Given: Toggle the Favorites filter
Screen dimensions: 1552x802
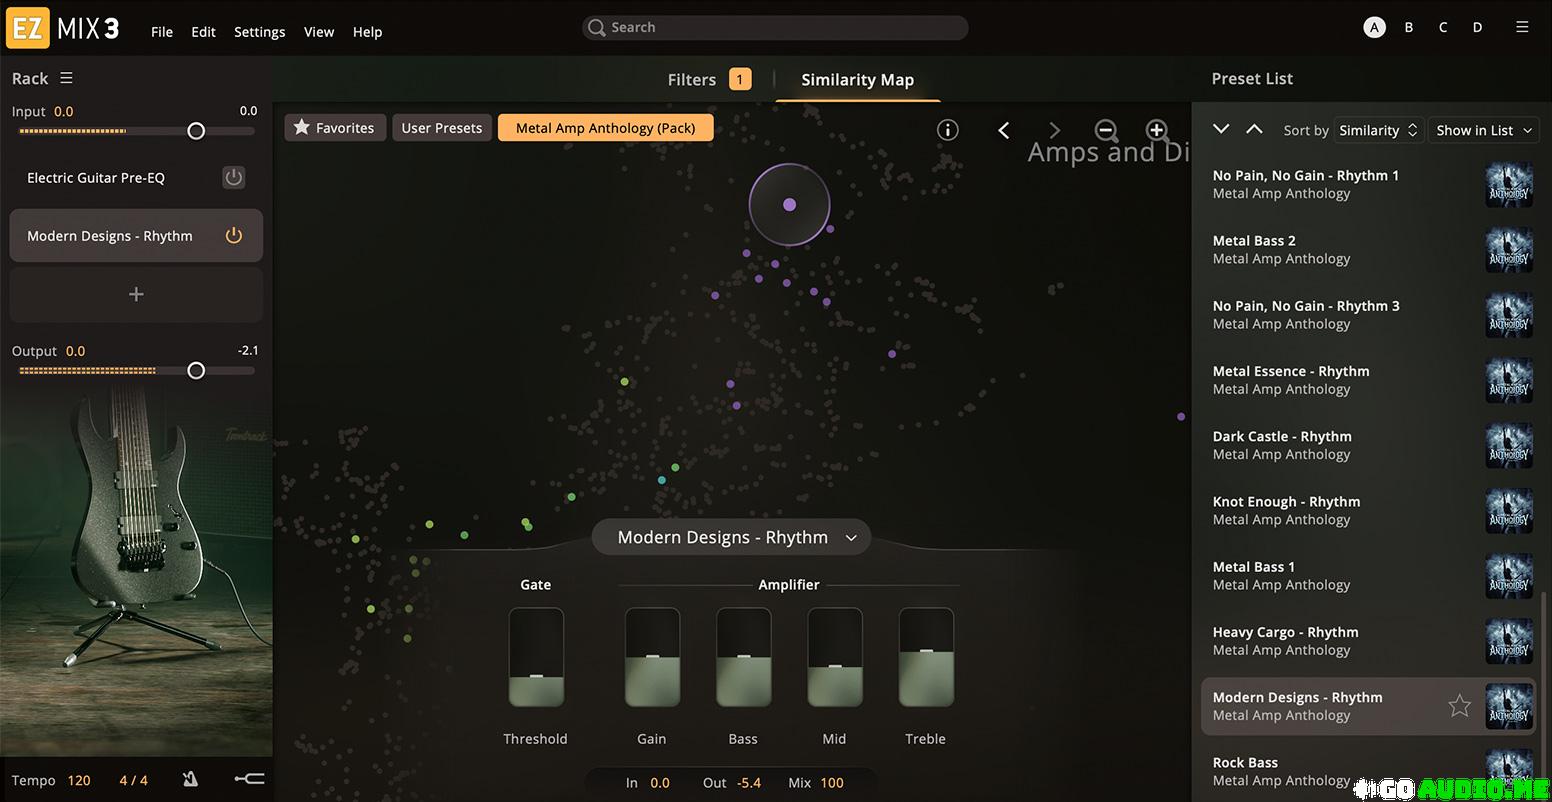Looking at the screenshot, I should pos(335,128).
